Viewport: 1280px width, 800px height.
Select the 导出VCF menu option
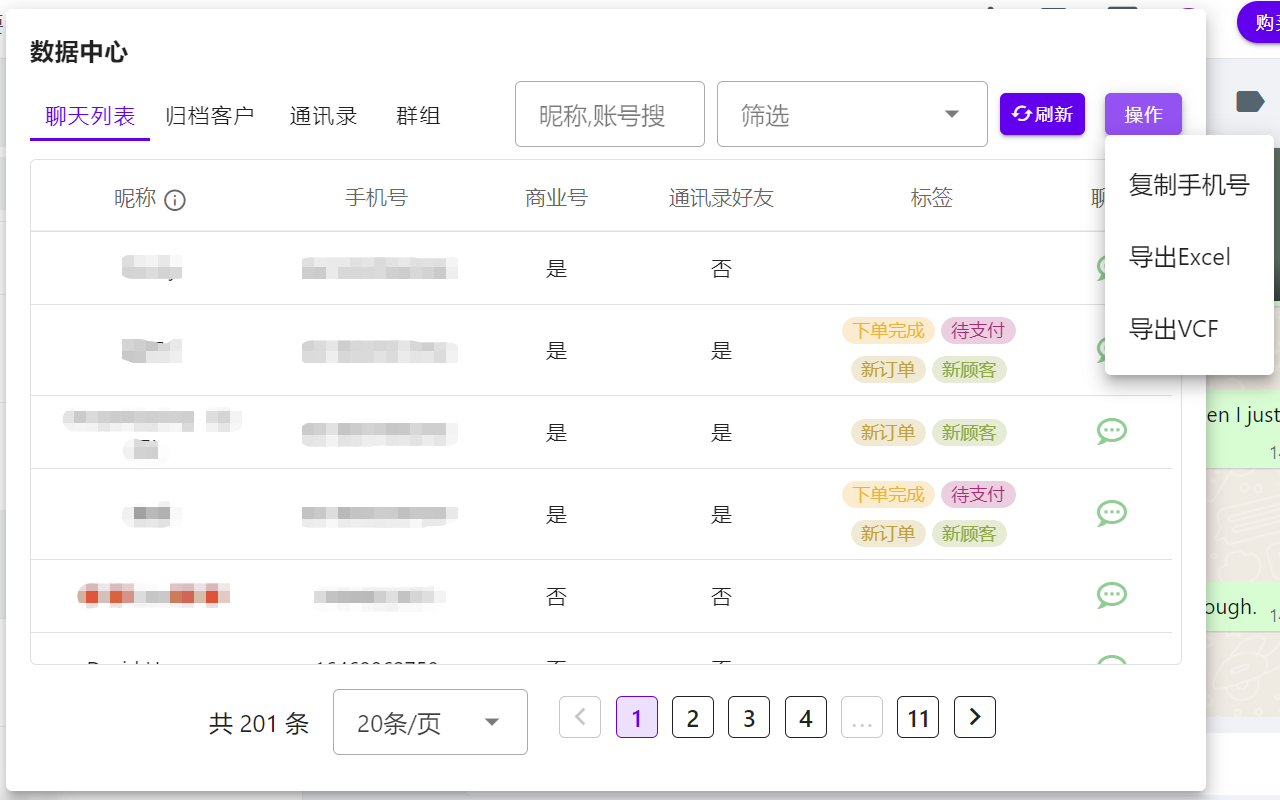1173,328
